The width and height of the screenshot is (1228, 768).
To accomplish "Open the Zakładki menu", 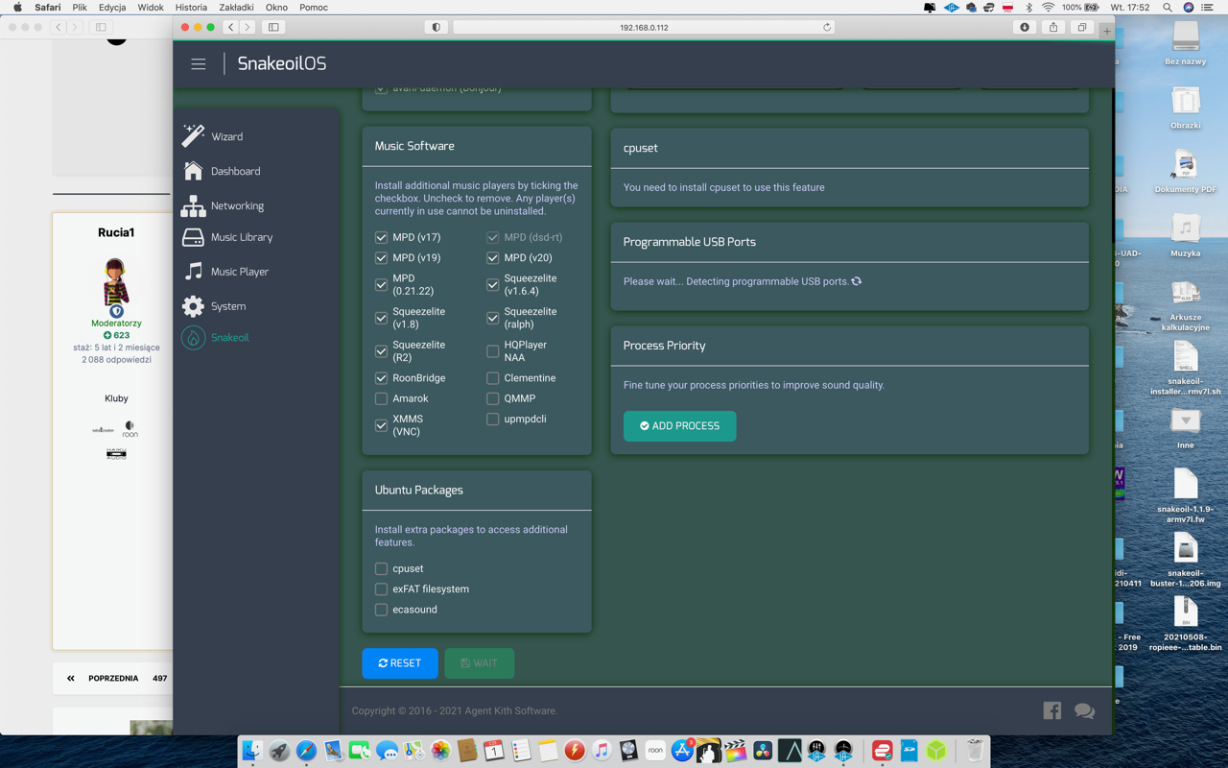I will (236, 7).
